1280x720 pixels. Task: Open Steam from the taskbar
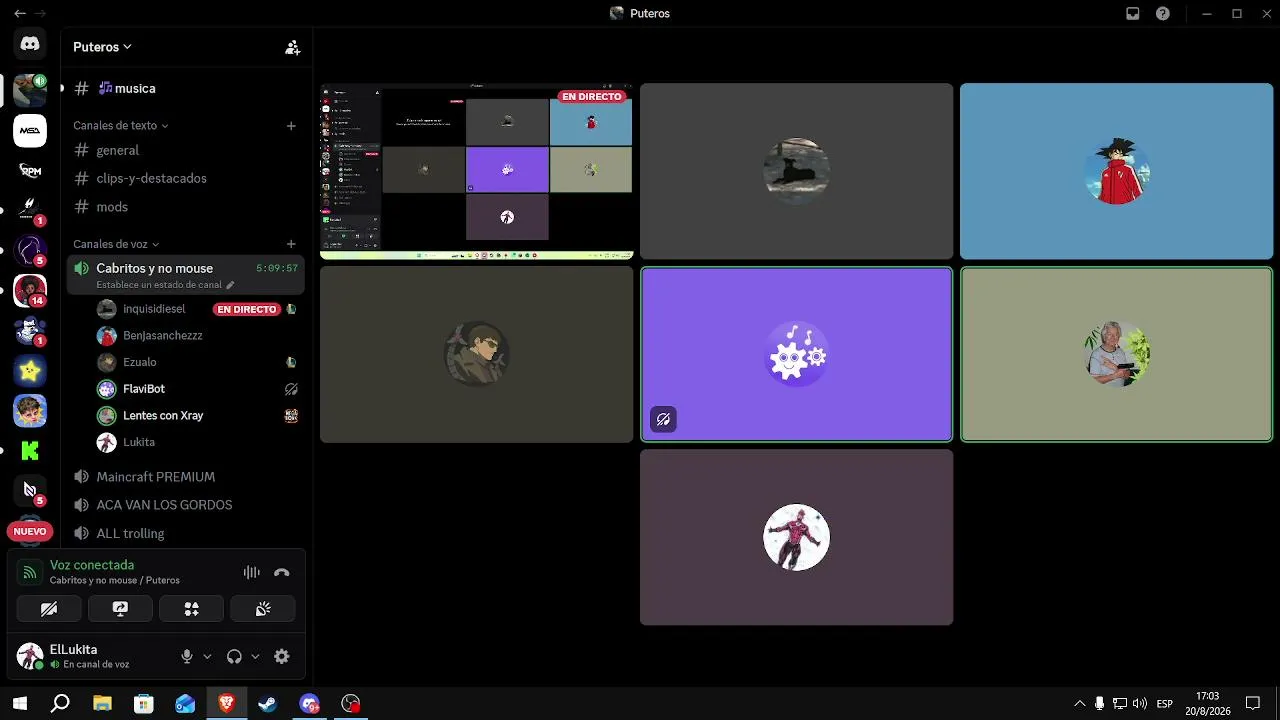click(268, 703)
